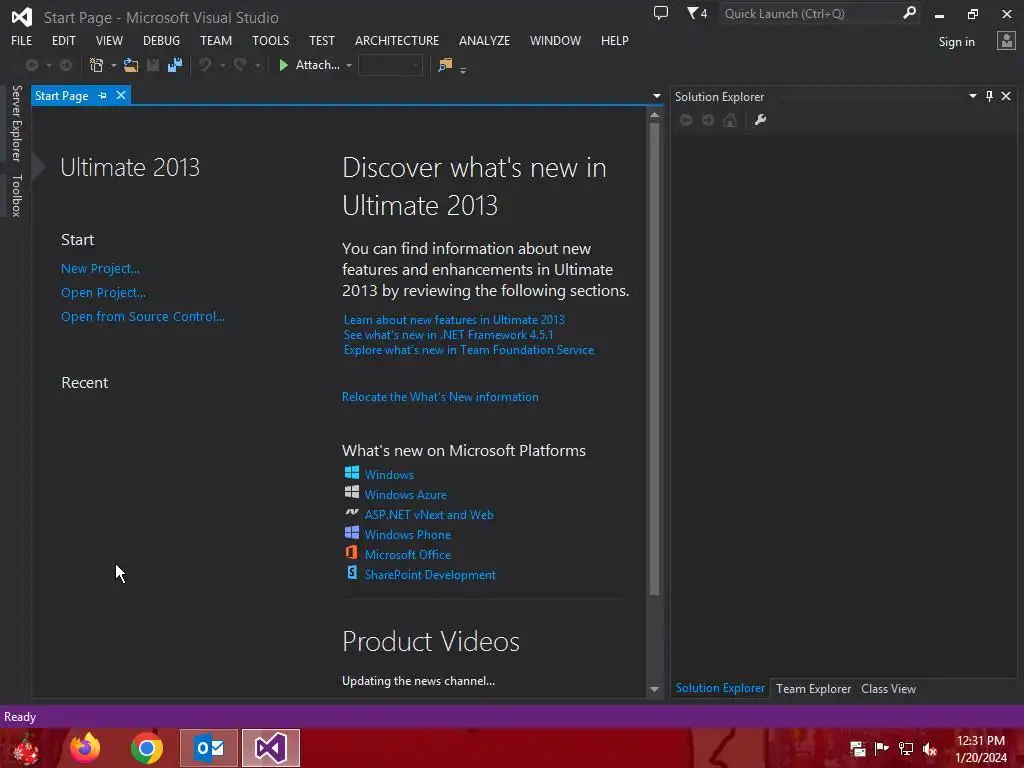The image size is (1024, 768).
Task: Open Learn about new features in Ultimate 2013
Action: (x=454, y=319)
